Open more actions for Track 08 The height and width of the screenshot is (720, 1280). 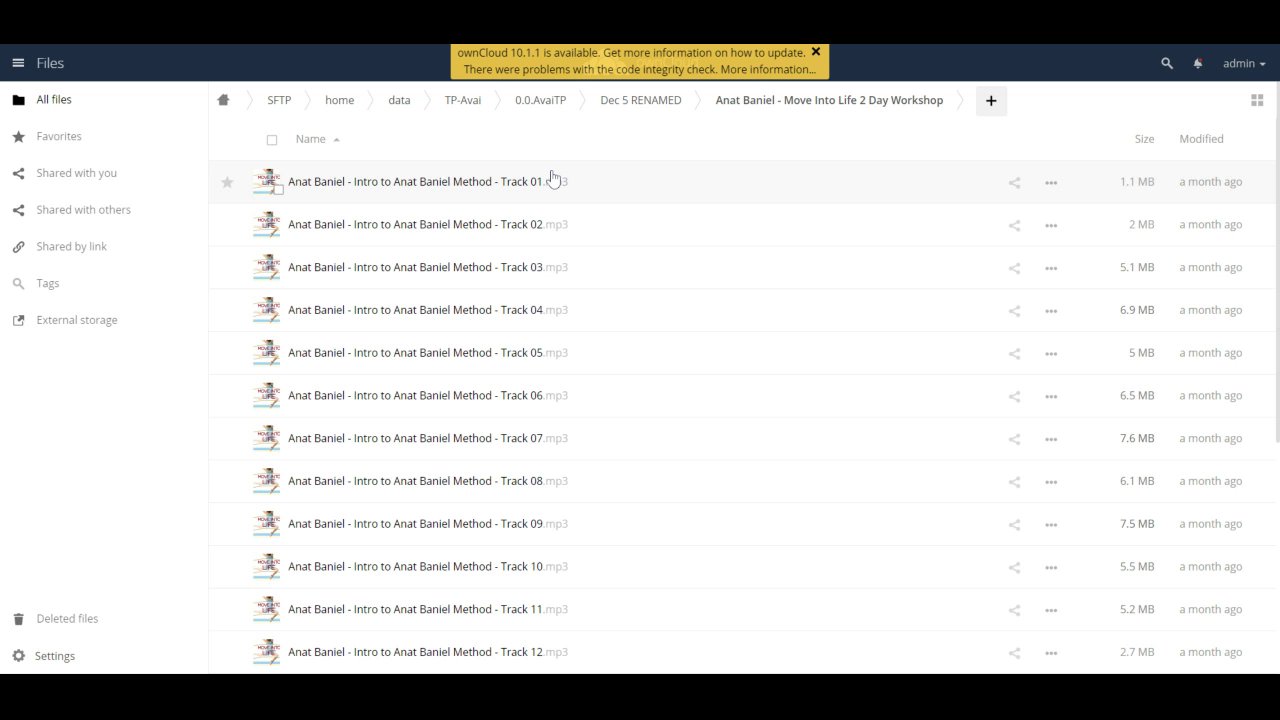click(1051, 482)
